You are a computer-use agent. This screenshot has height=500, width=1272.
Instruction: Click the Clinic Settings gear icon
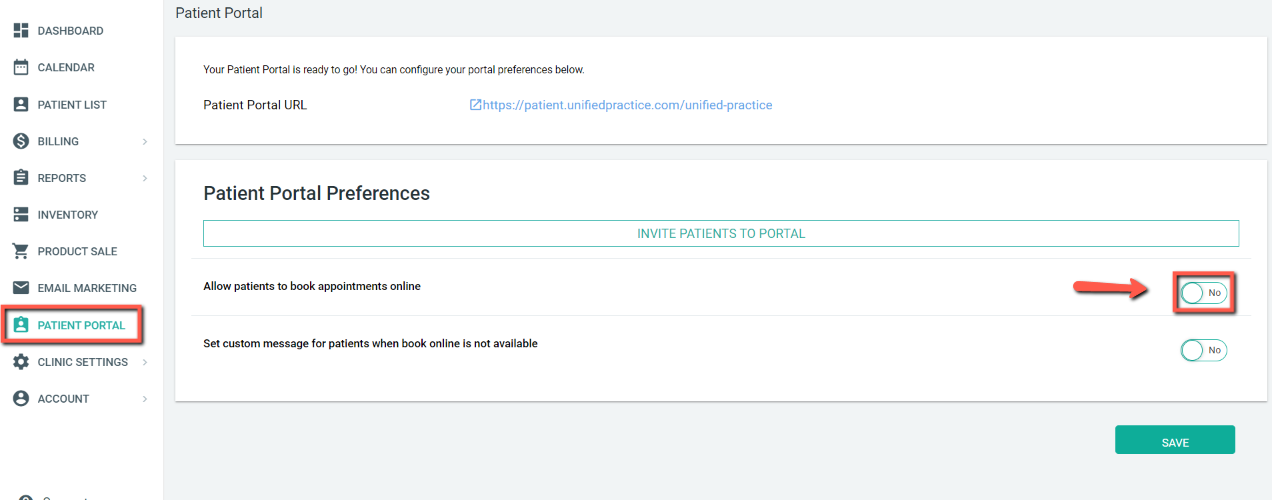coord(20,362)
